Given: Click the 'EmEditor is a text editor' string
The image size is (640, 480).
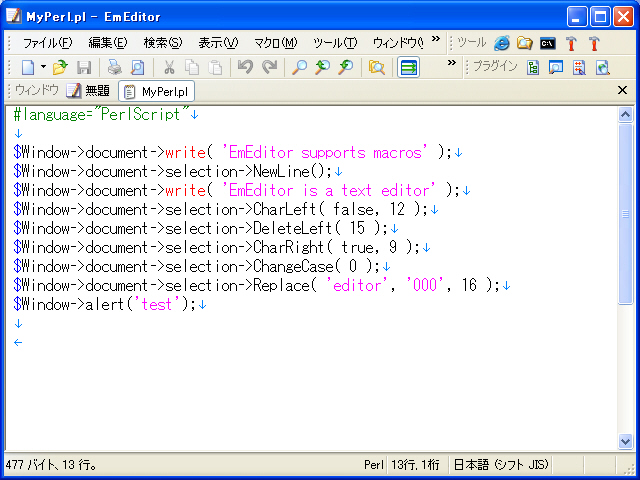Looking at the screenshot, I should tap(328, 191).
